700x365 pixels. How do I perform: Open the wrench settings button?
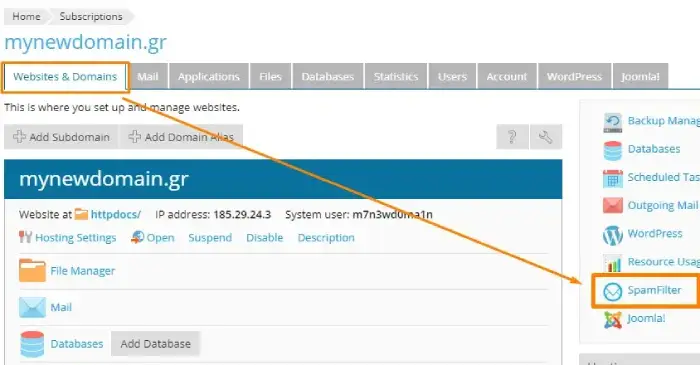pyautogui.click(x=546, y=137)
